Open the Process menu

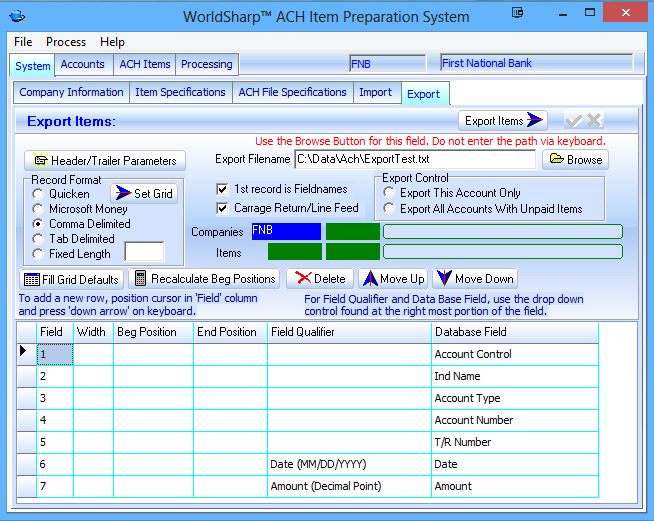point(66,42)
